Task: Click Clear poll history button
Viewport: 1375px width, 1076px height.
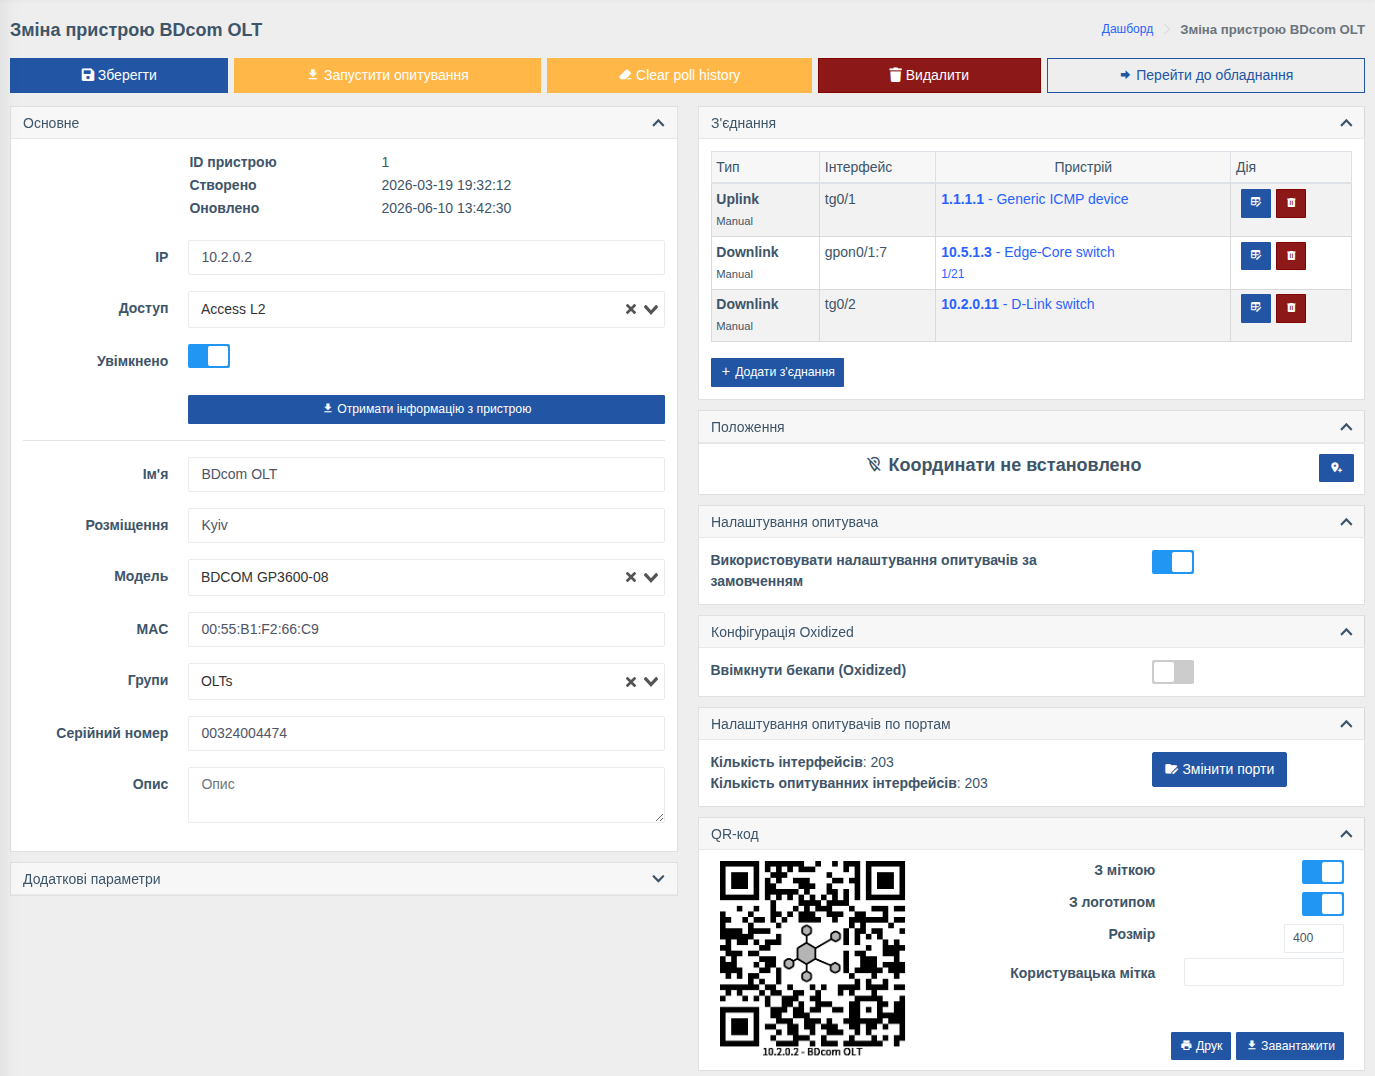Action: point(679,75)
